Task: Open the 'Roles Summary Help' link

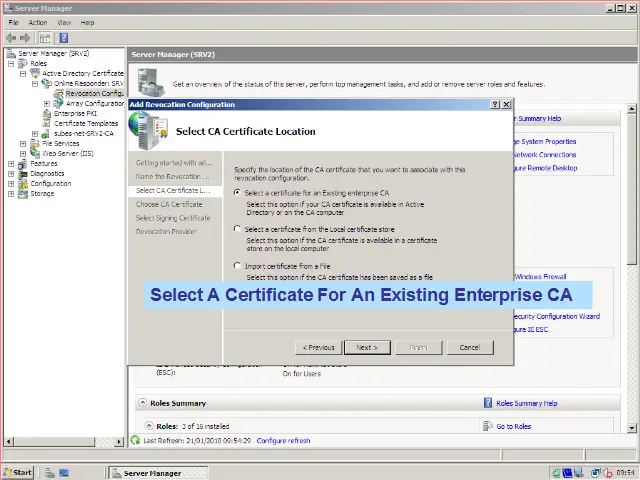Action: [527, 403]
